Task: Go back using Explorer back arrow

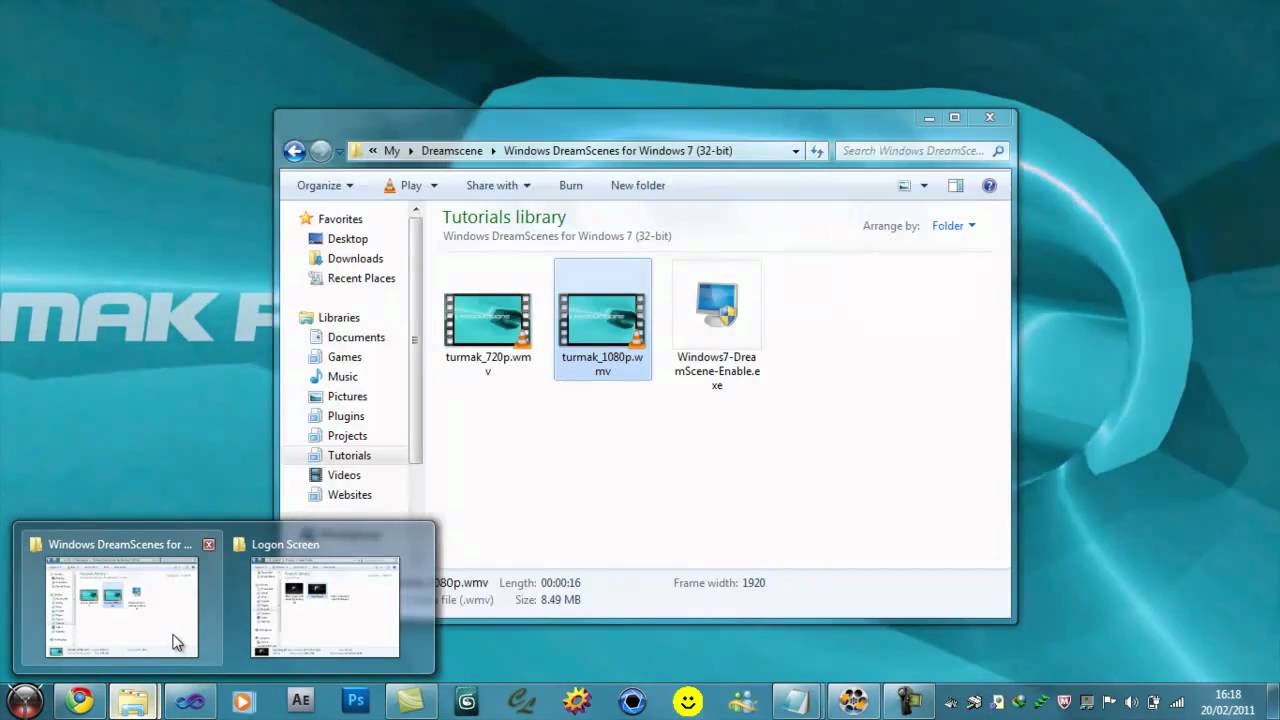Action: click(x=294, y=151)
